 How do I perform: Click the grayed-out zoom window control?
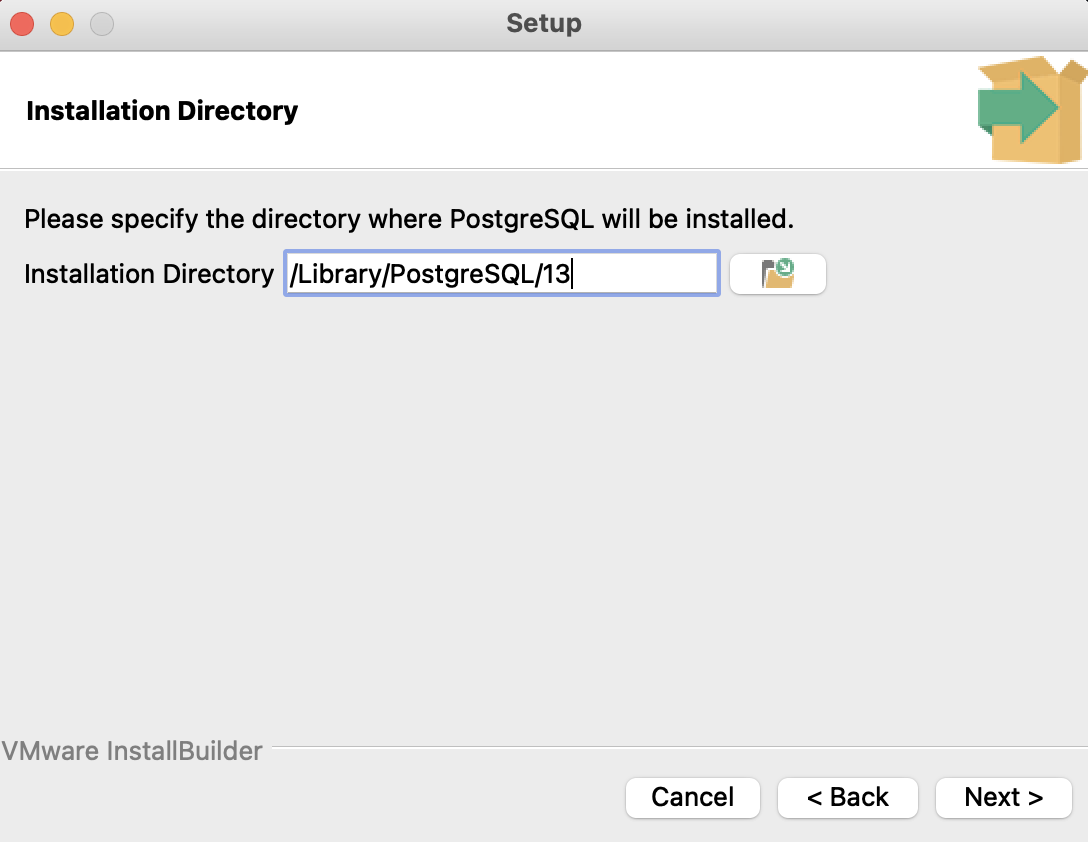(101, 23)
